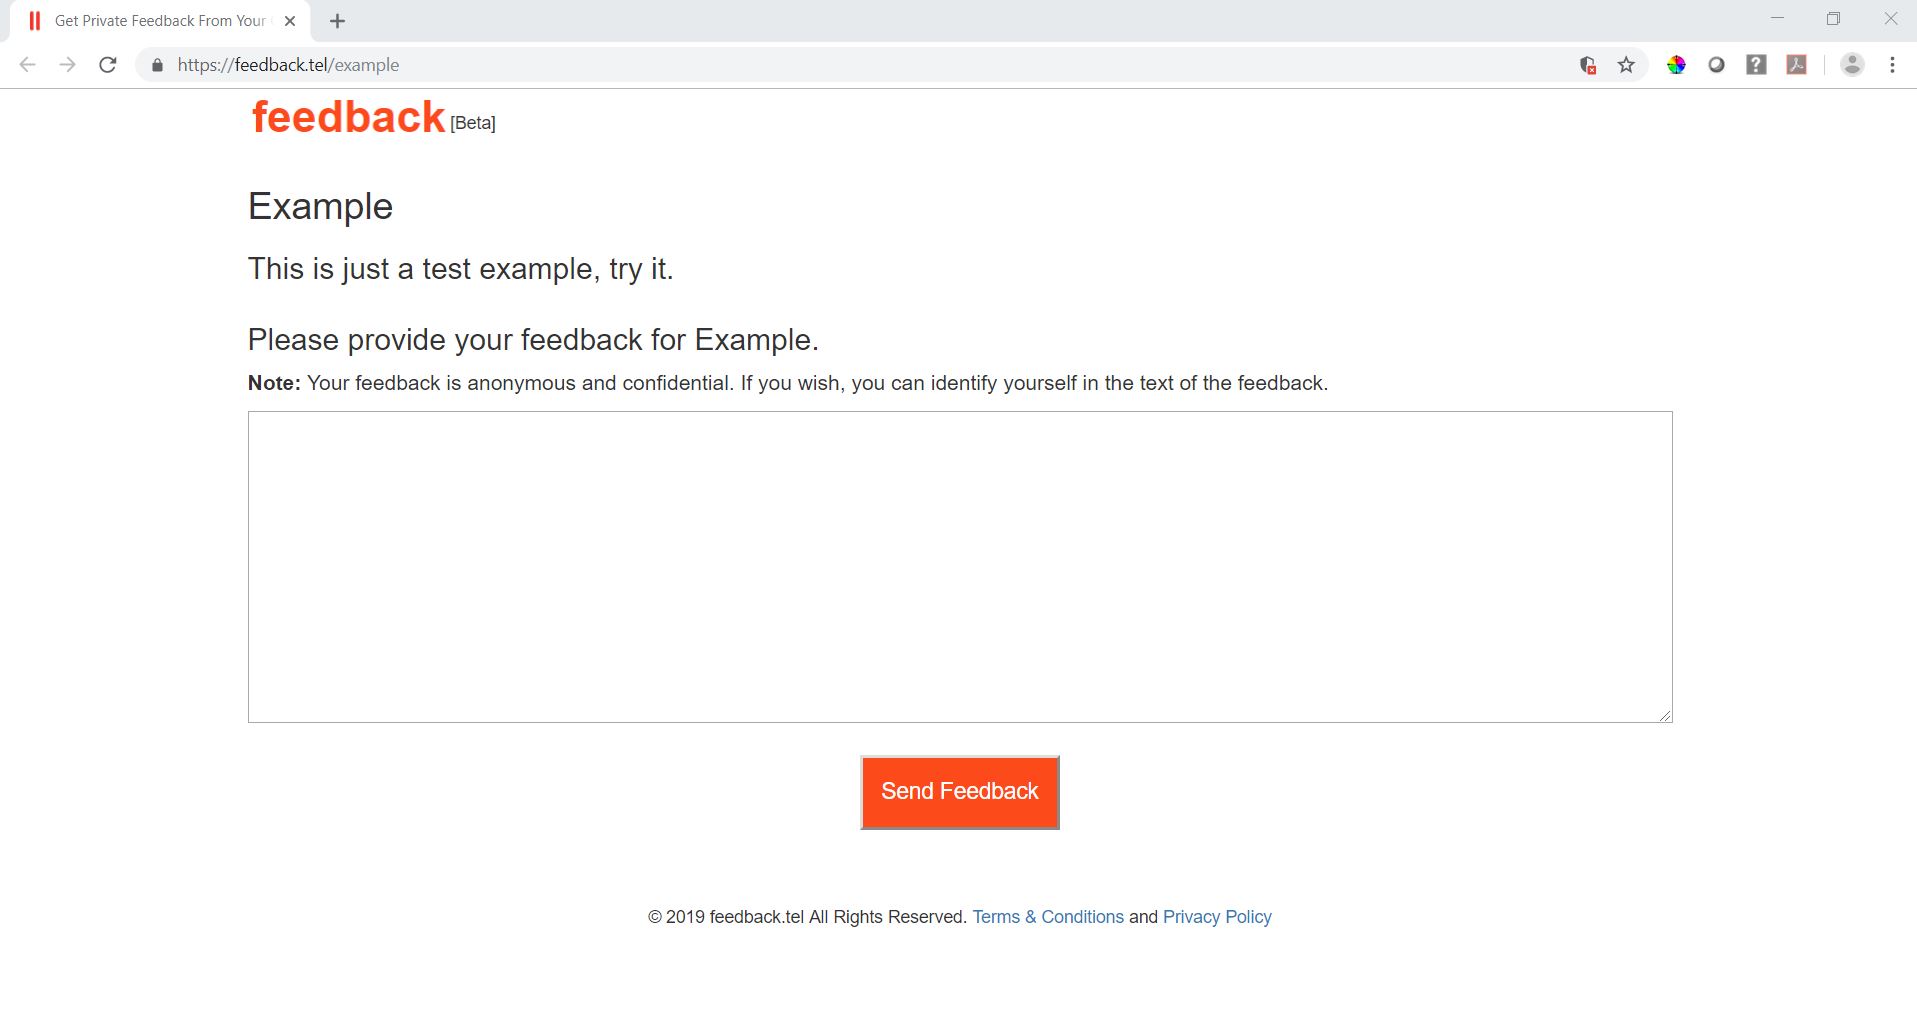Click the question mark extension icon

tap(1756, 65)
